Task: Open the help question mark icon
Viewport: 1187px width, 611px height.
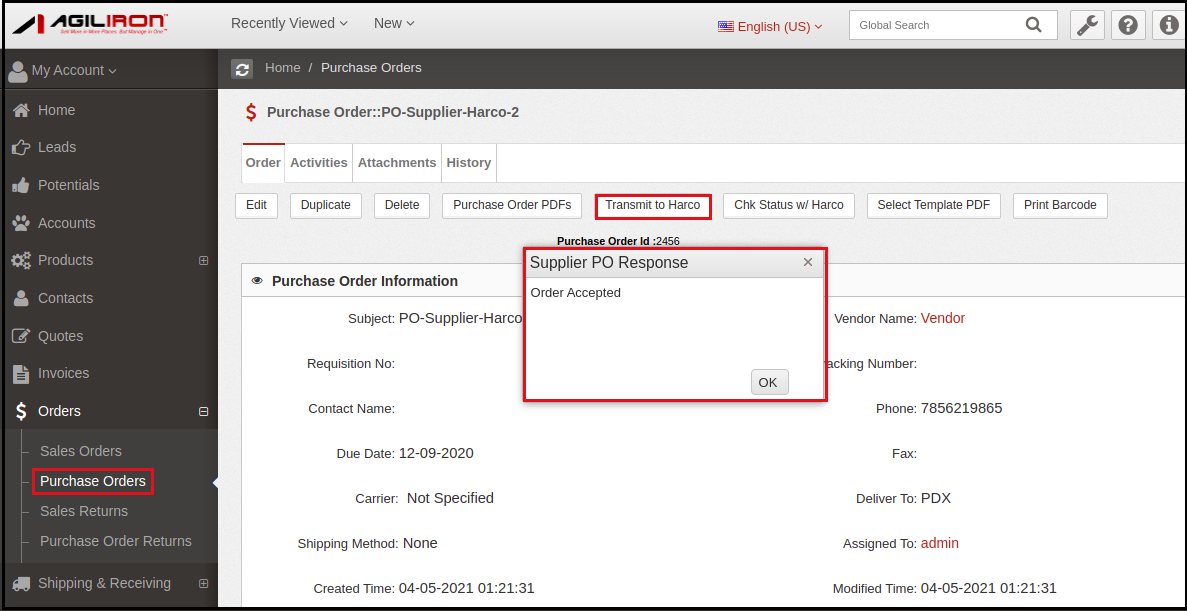Action: (x=1128, y=25)
